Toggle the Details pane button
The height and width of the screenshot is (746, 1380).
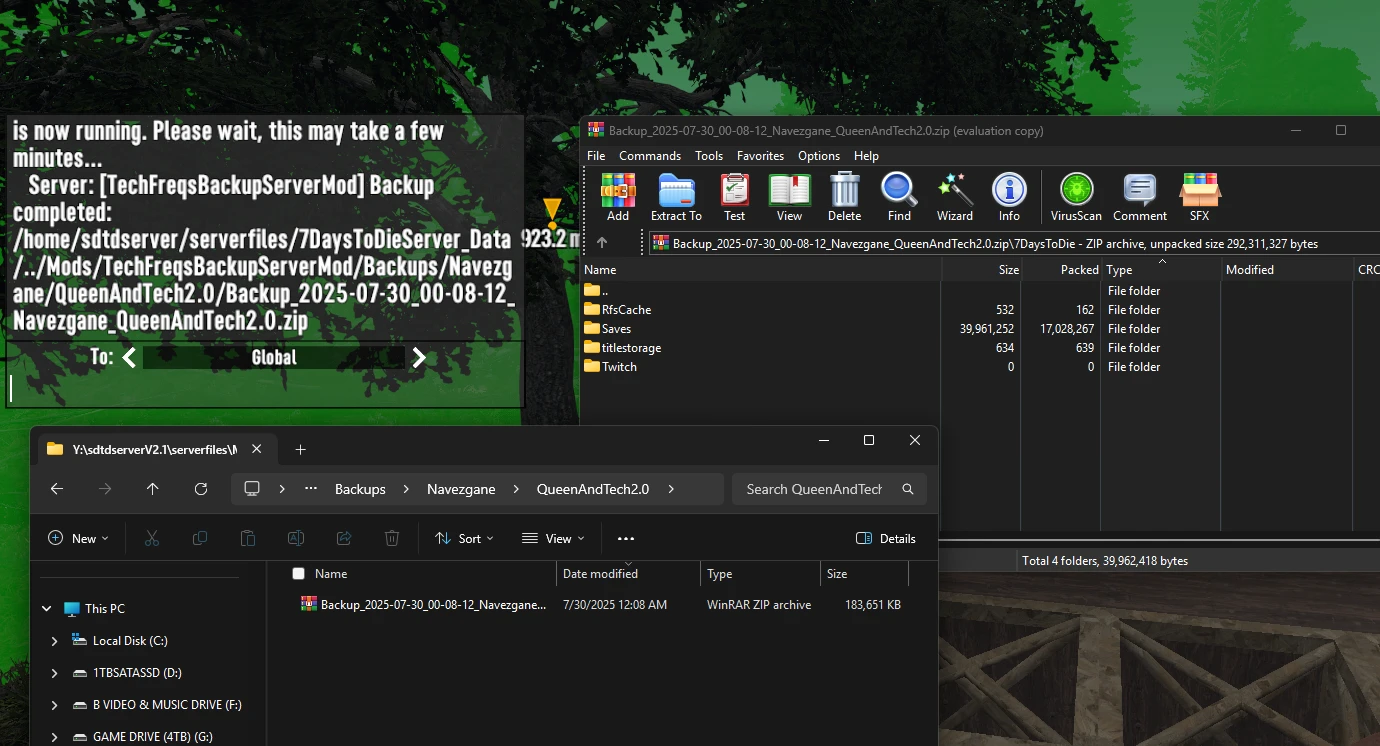pyautogui.click(x=886, y=538)
